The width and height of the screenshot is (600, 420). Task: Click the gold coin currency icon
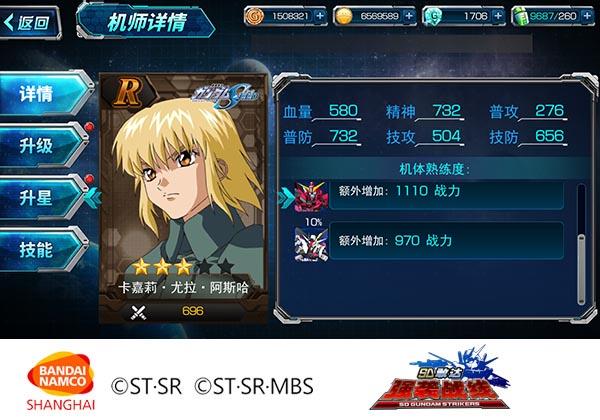[x=343, y=16]
